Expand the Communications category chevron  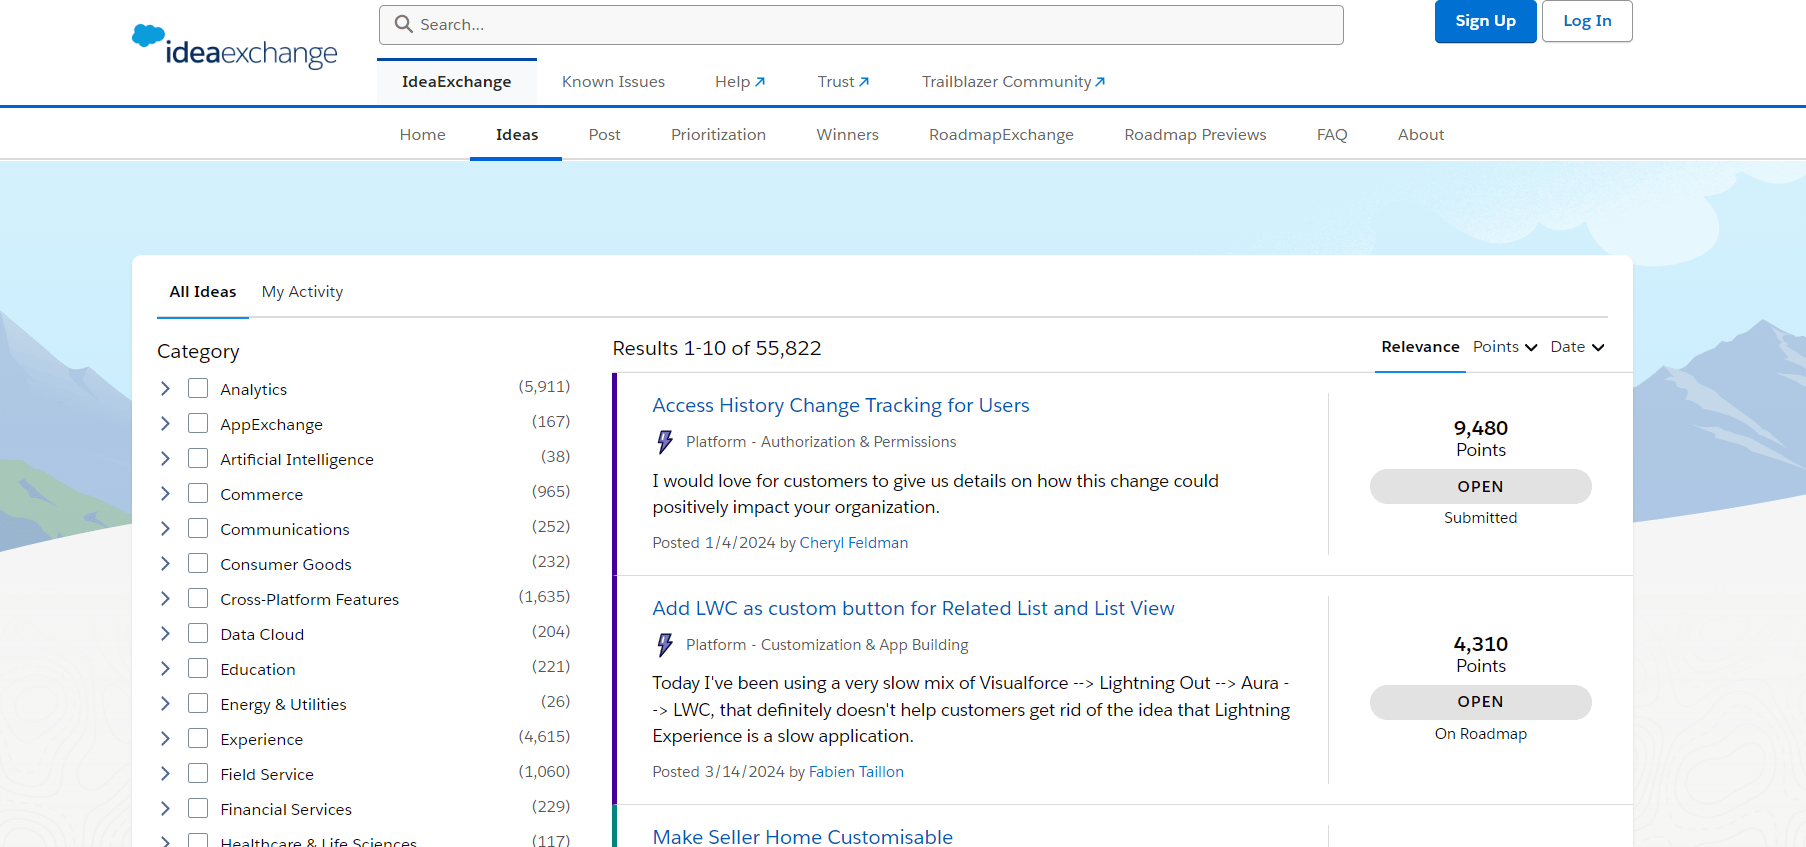coord(165,528)
